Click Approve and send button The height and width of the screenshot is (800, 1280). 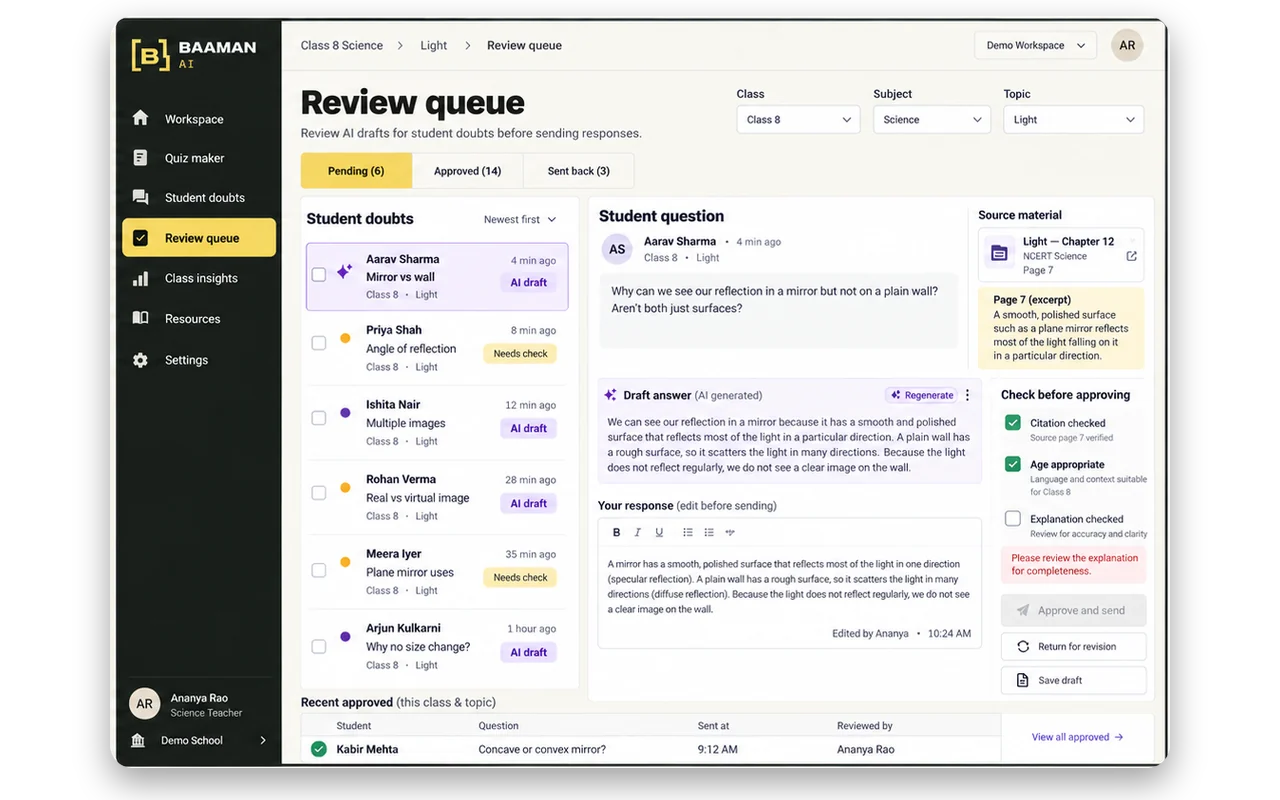point(1074,610)
